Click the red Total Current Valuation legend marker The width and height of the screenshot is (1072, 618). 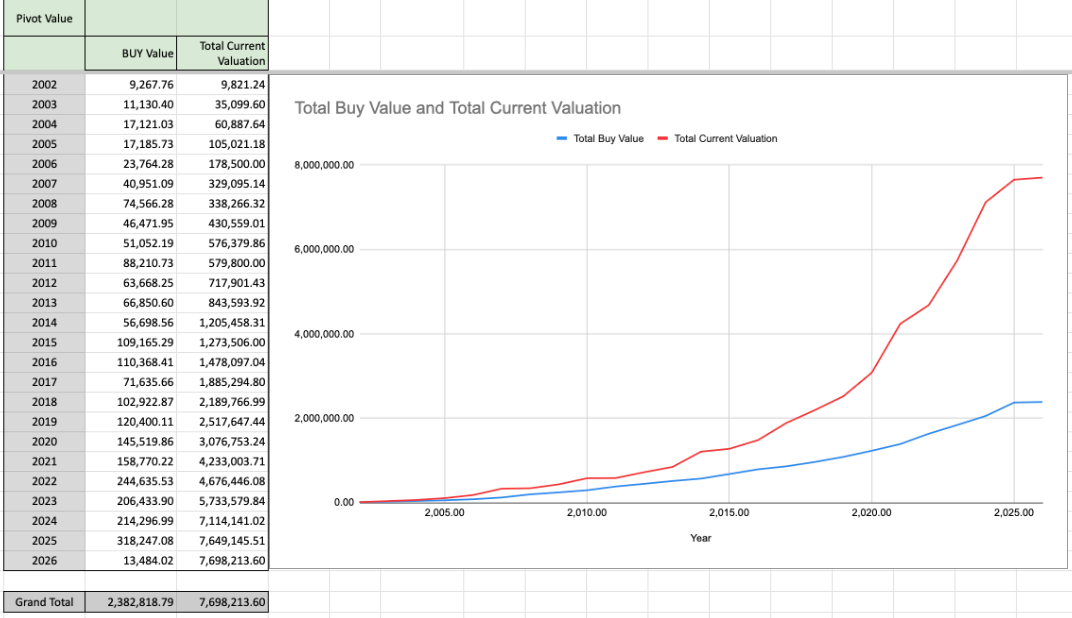[663, 139]
